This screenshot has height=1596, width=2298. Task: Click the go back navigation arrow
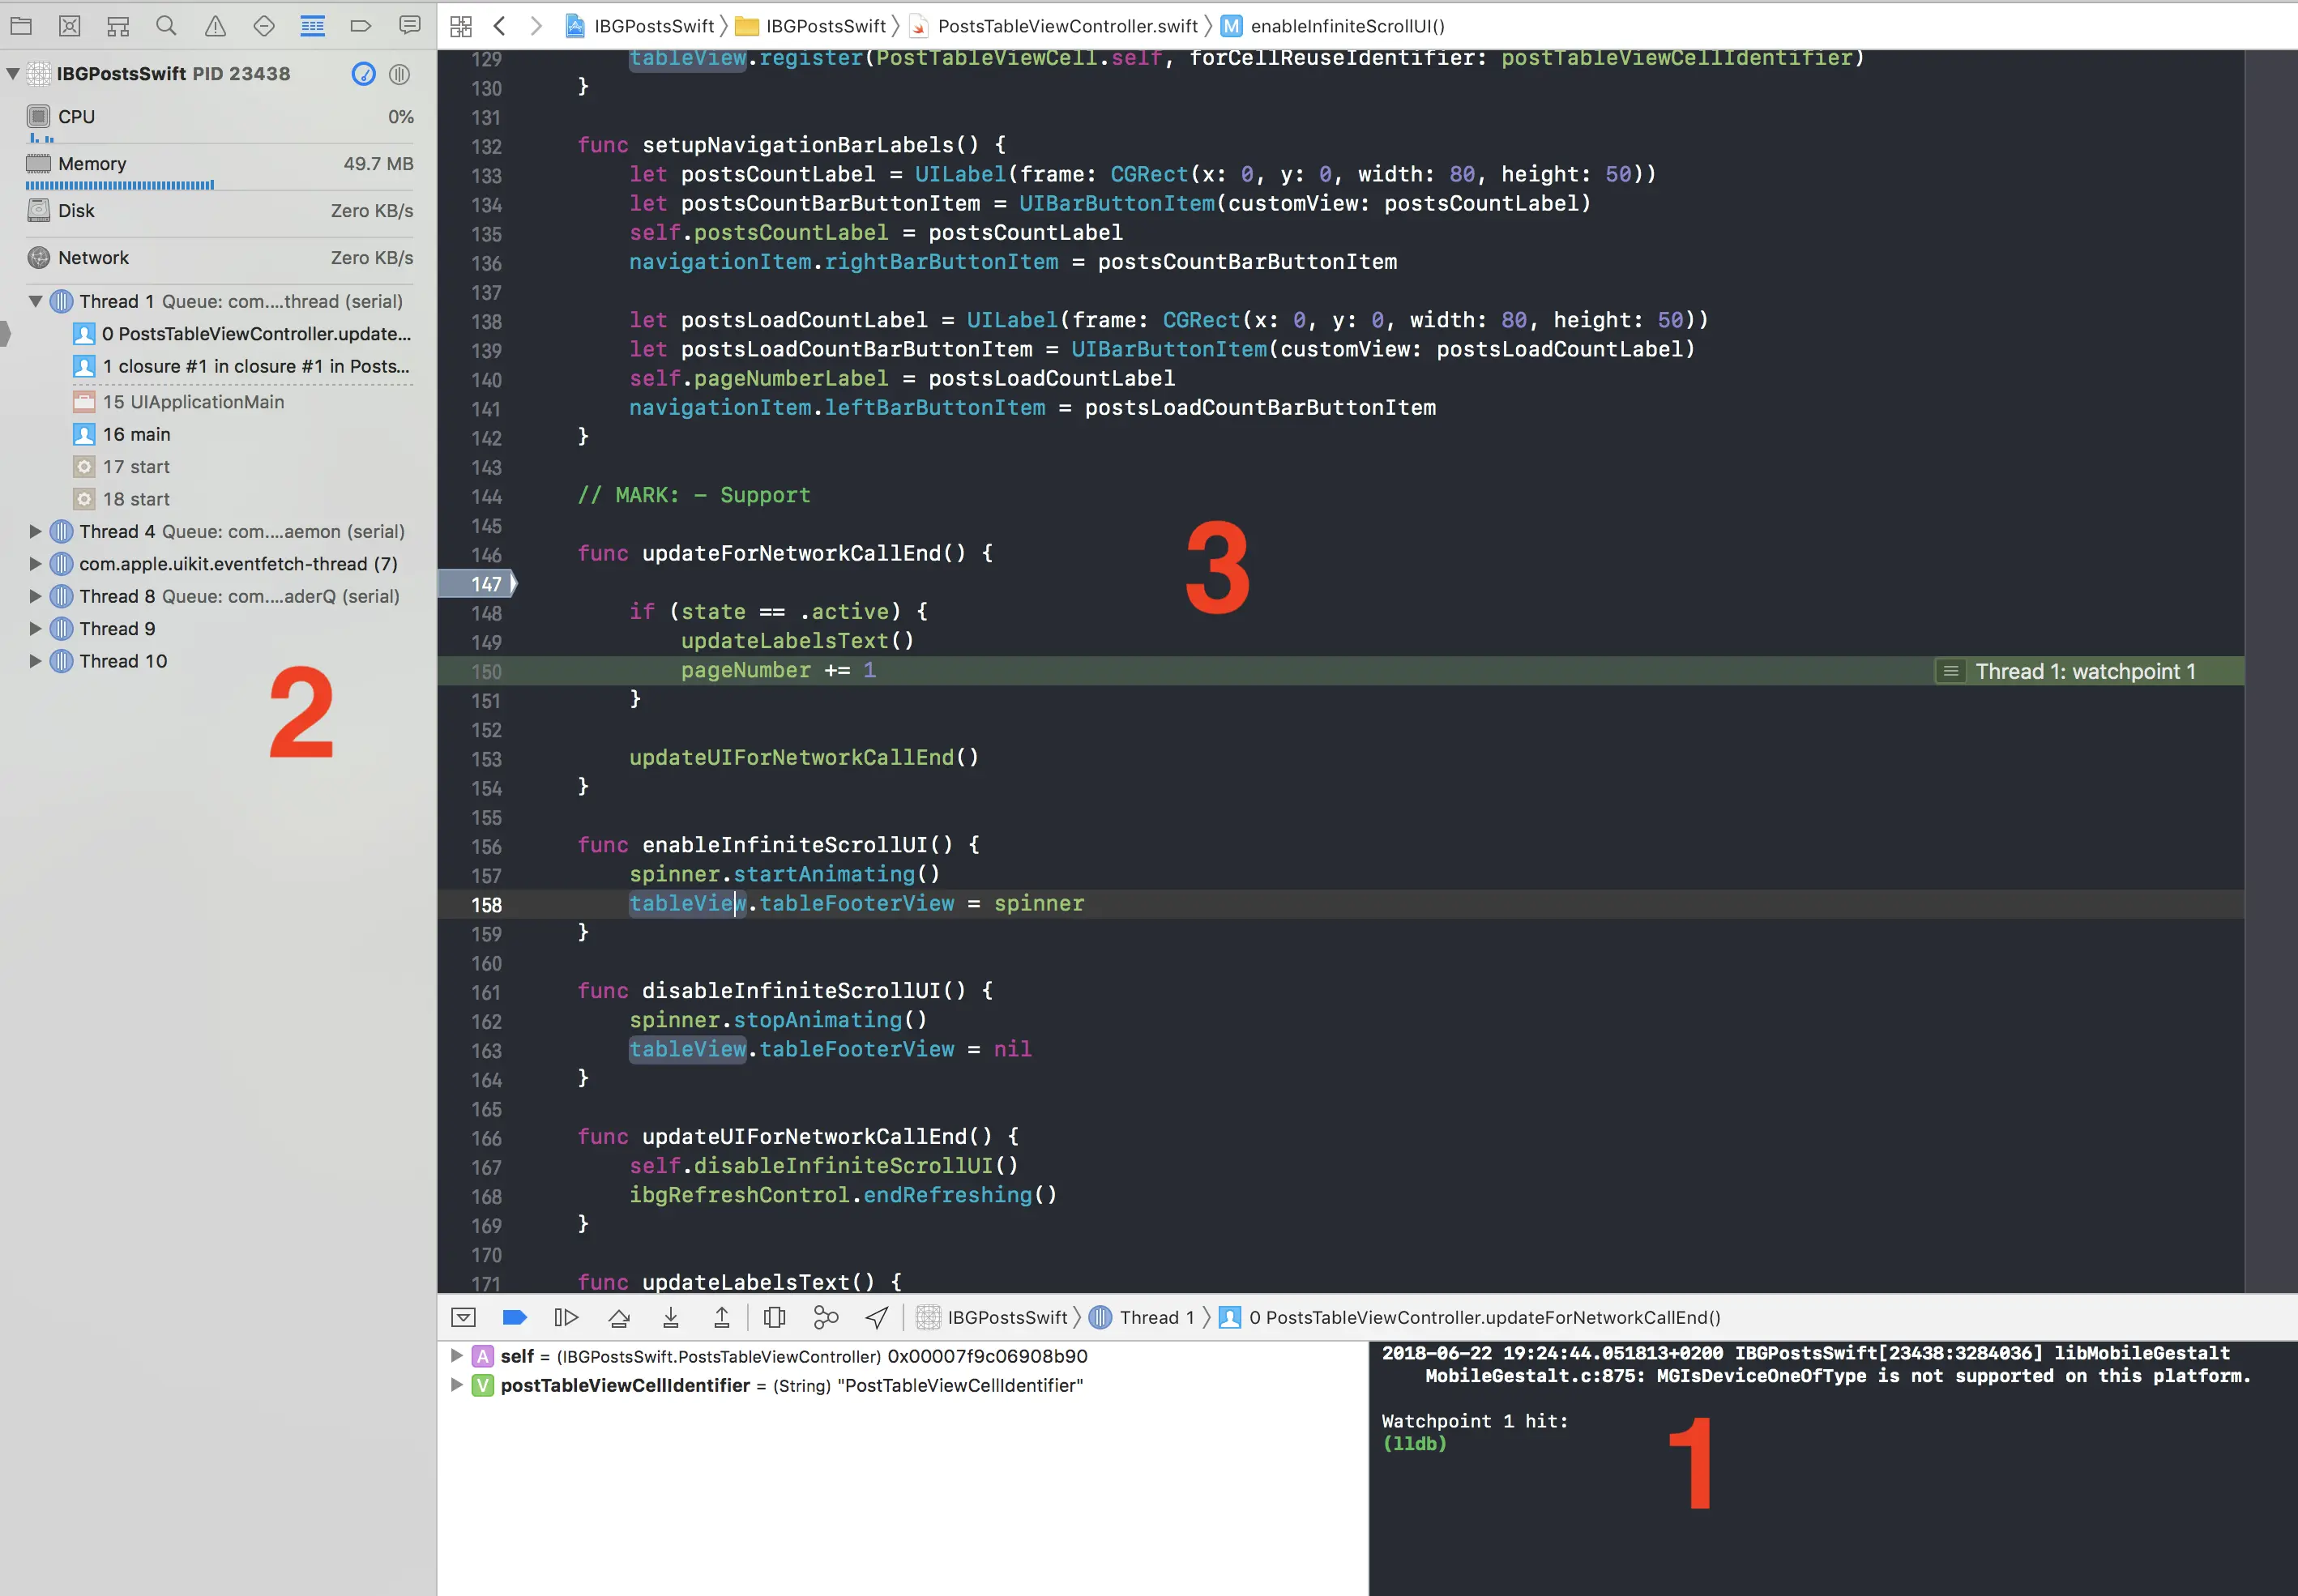click(x=499, y=26)
